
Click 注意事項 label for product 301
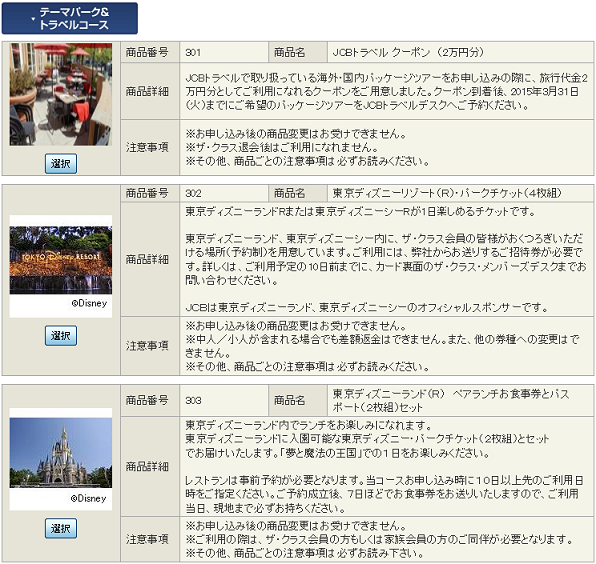coord(147,147)
